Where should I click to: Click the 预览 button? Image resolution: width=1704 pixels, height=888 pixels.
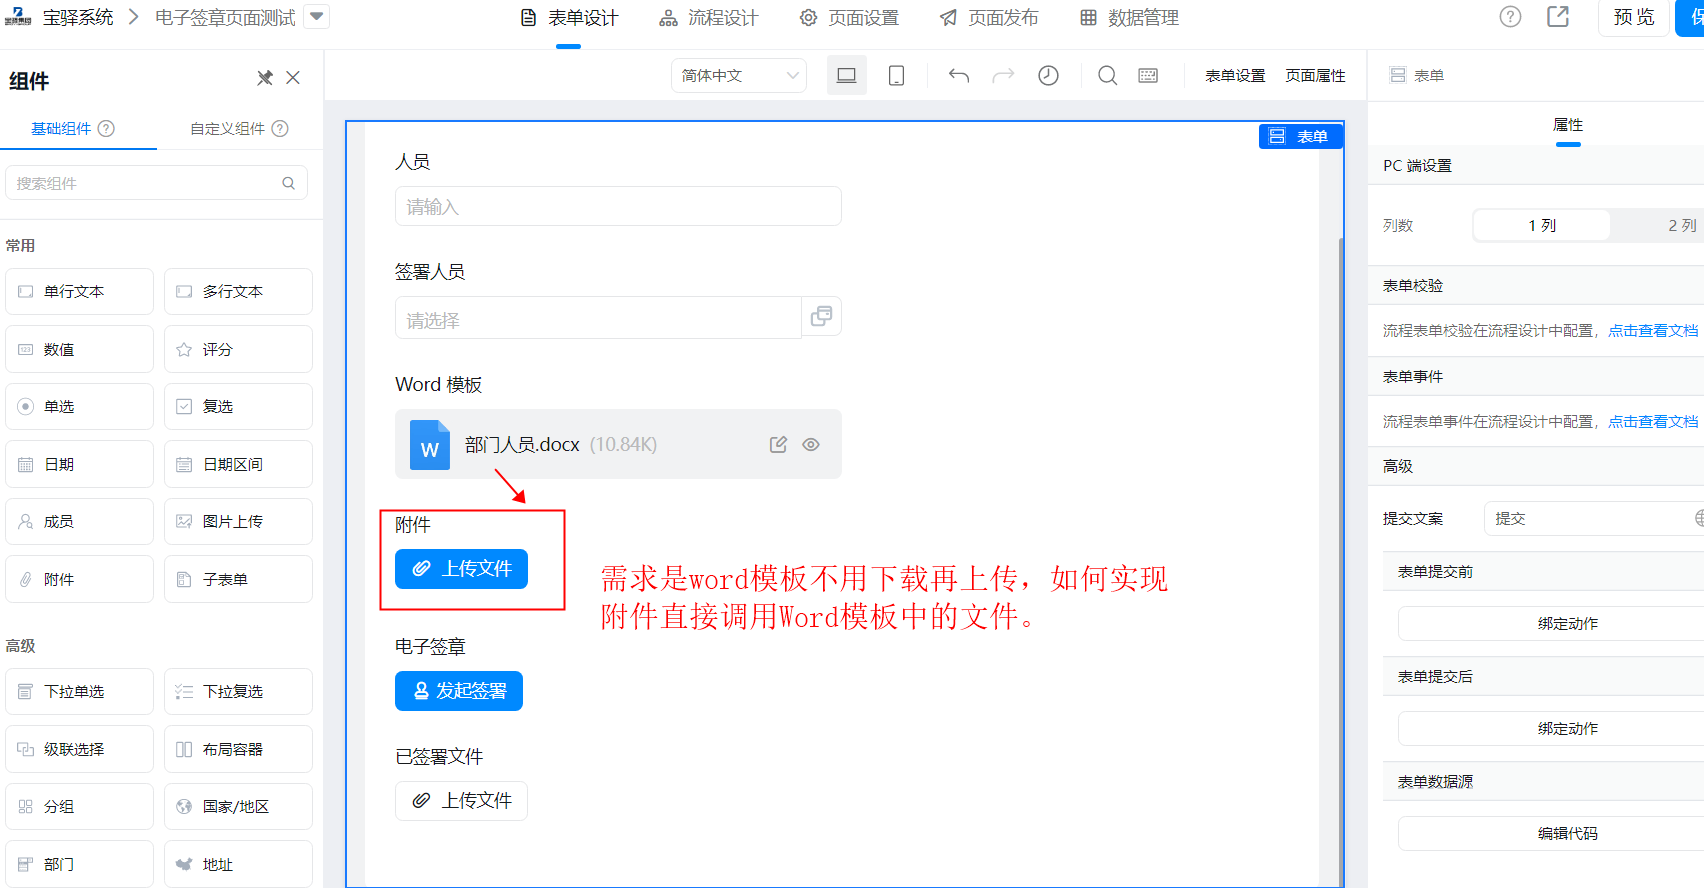pyautogui.click(x=1634, y=17)
